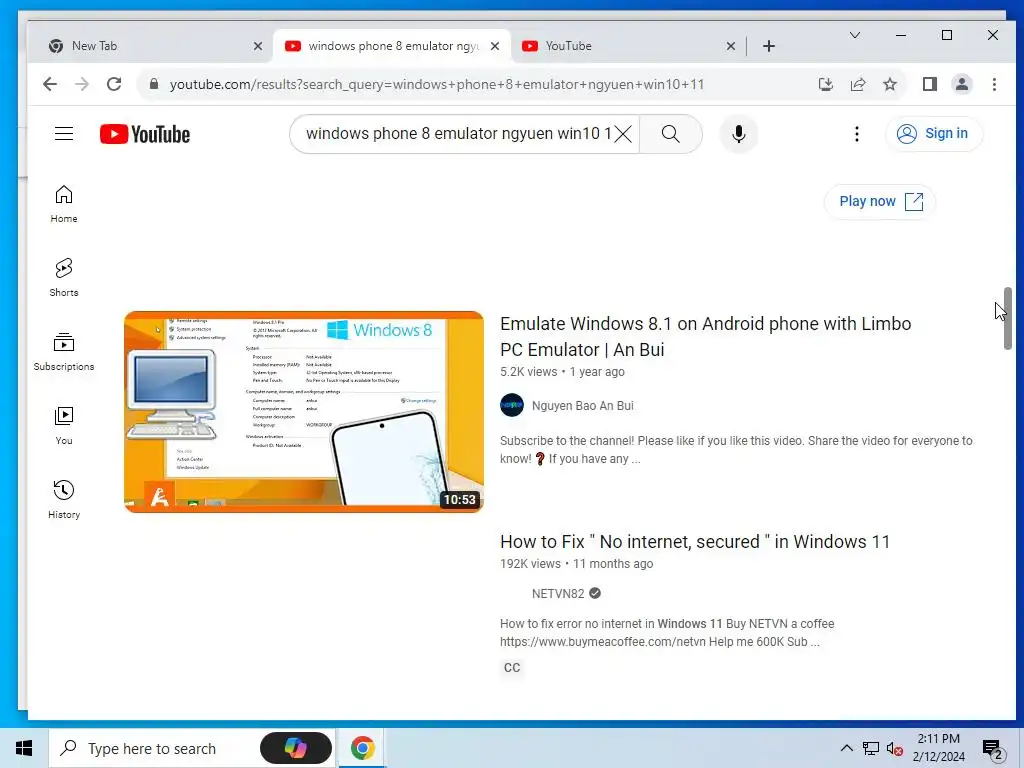Viewport: 1024px width, 768px height.
Task: Sign in to YouTube
Action: tap(933, 133)
